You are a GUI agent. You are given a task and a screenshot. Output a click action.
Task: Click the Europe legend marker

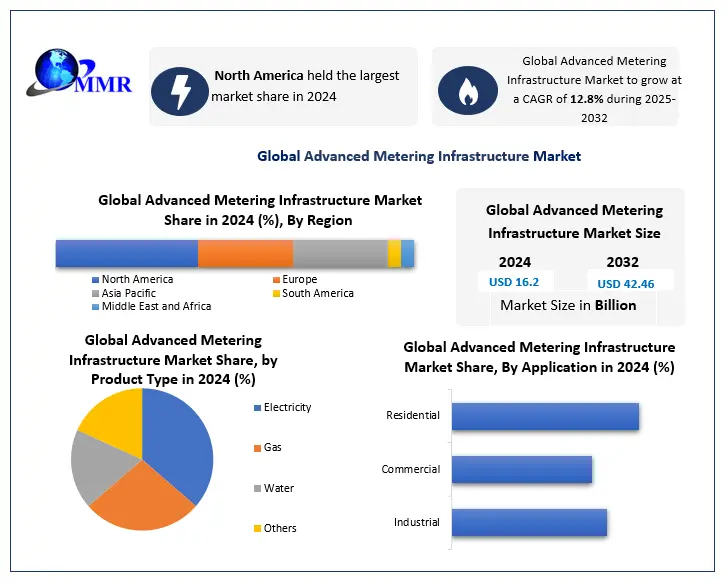276,280
